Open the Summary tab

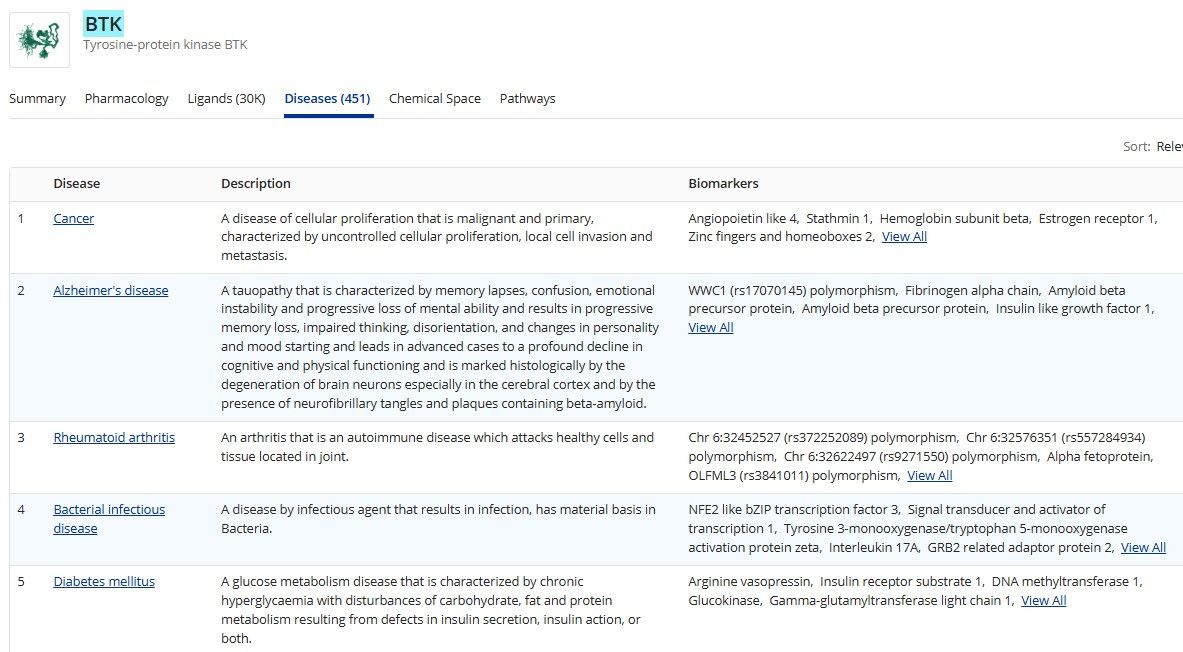point(37,99)
